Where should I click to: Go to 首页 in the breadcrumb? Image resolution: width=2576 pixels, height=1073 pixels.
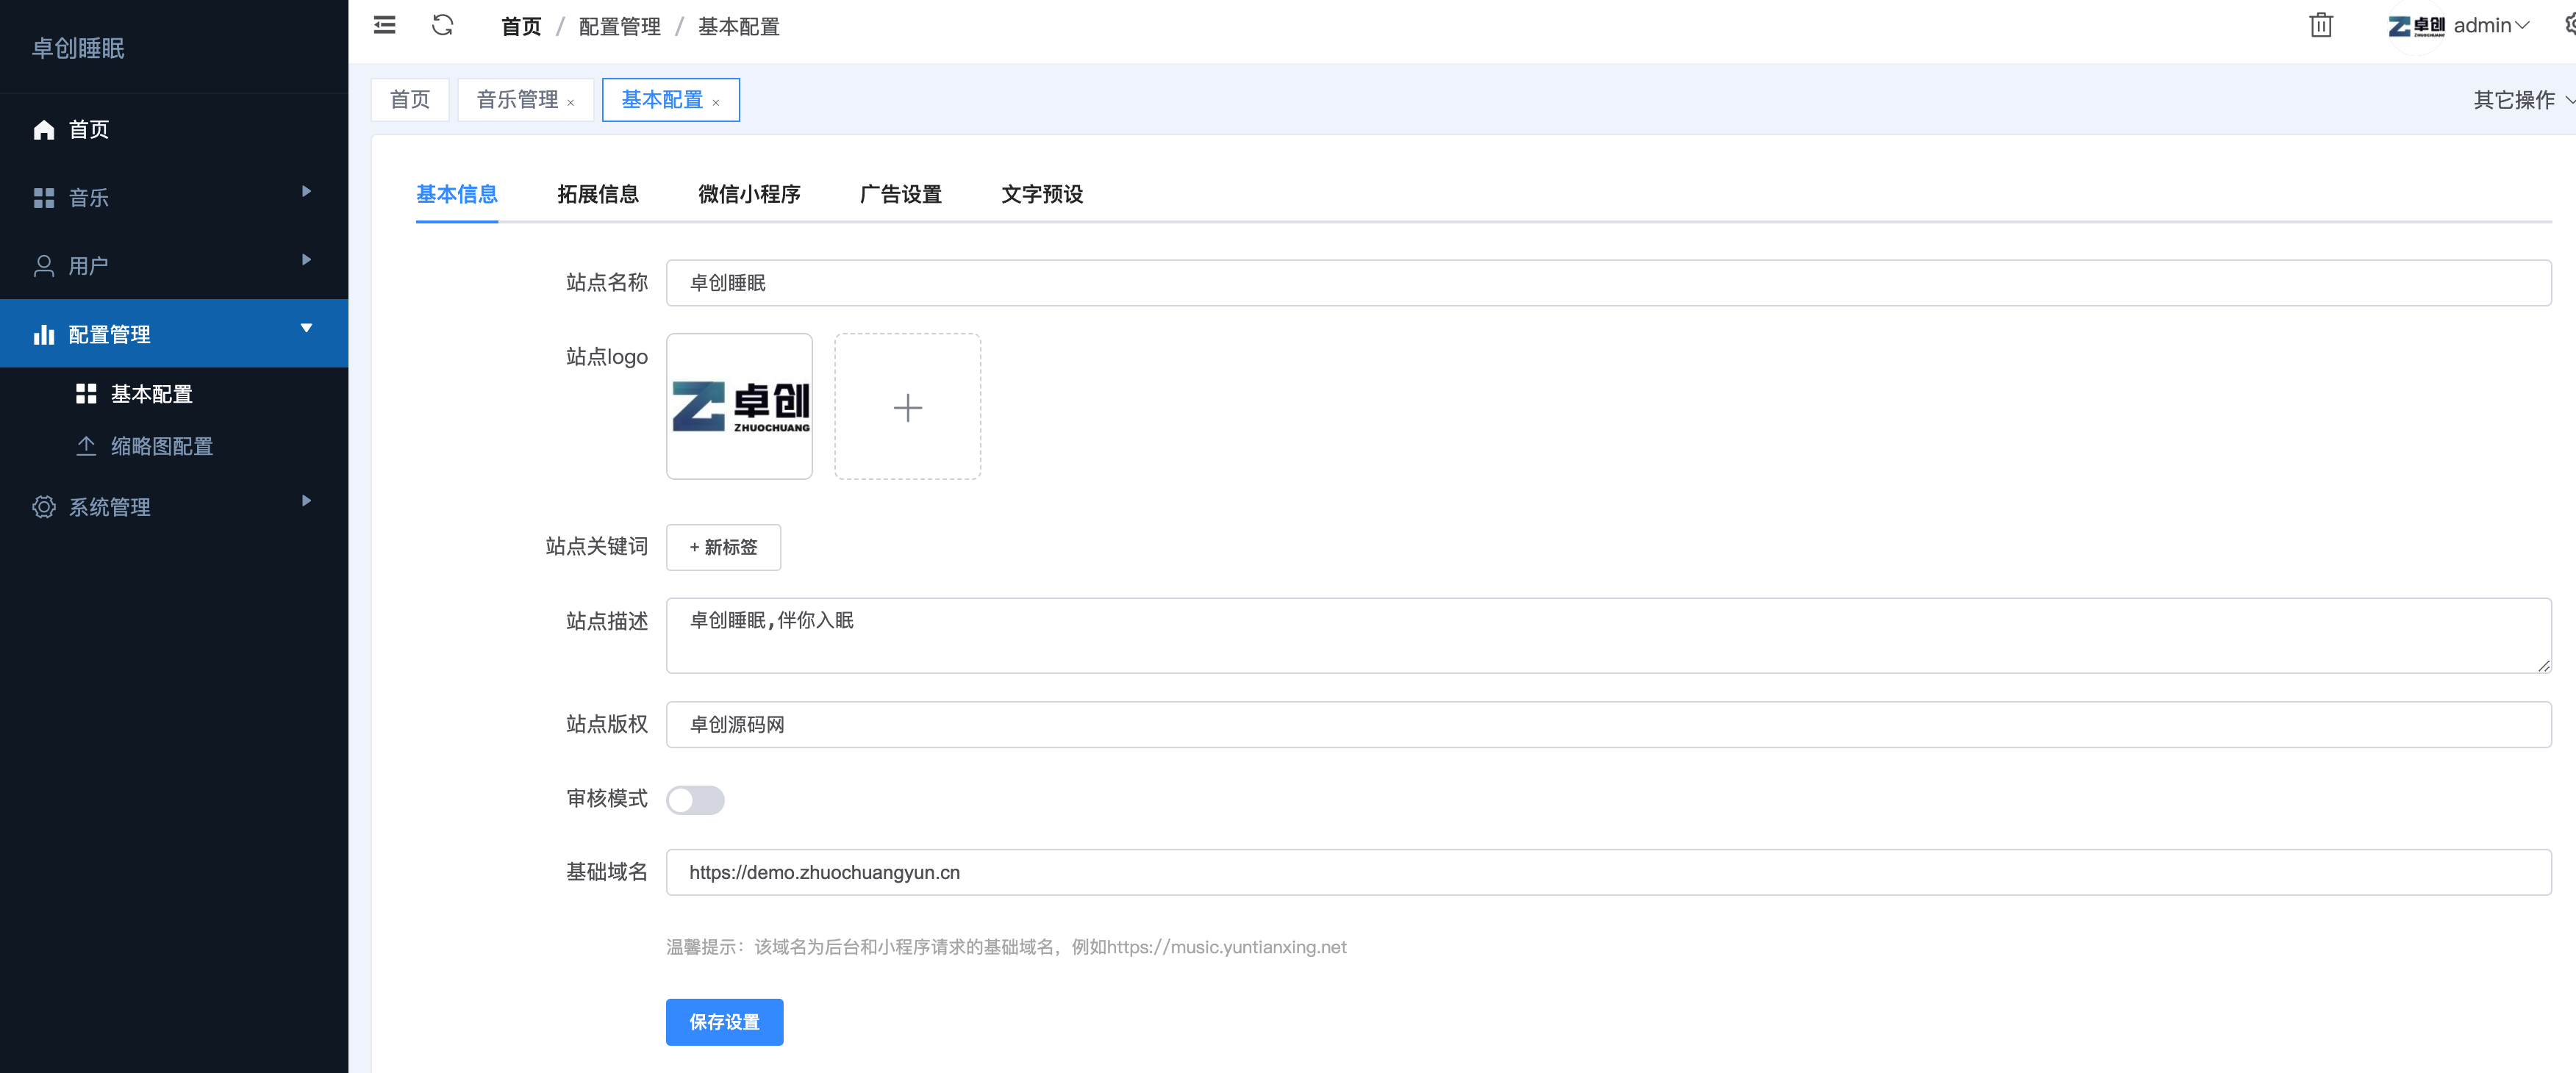521,27
